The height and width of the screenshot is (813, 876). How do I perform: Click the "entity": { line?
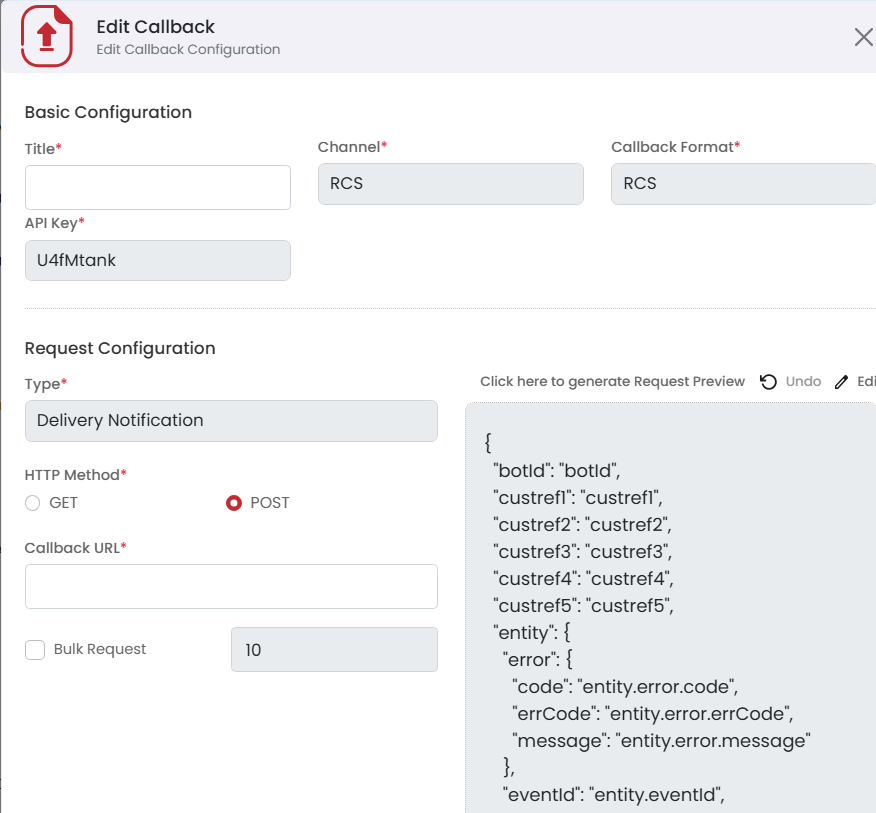(531, 633)
